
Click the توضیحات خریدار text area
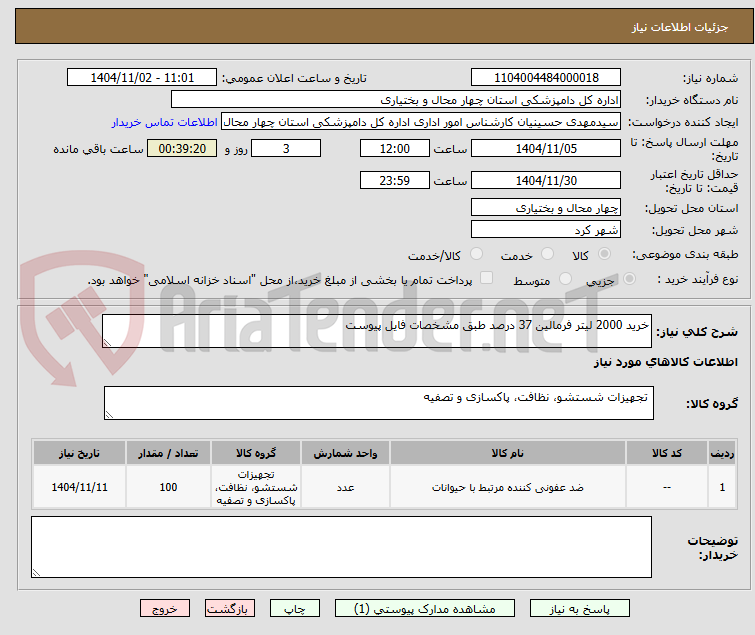coord(341,547)
